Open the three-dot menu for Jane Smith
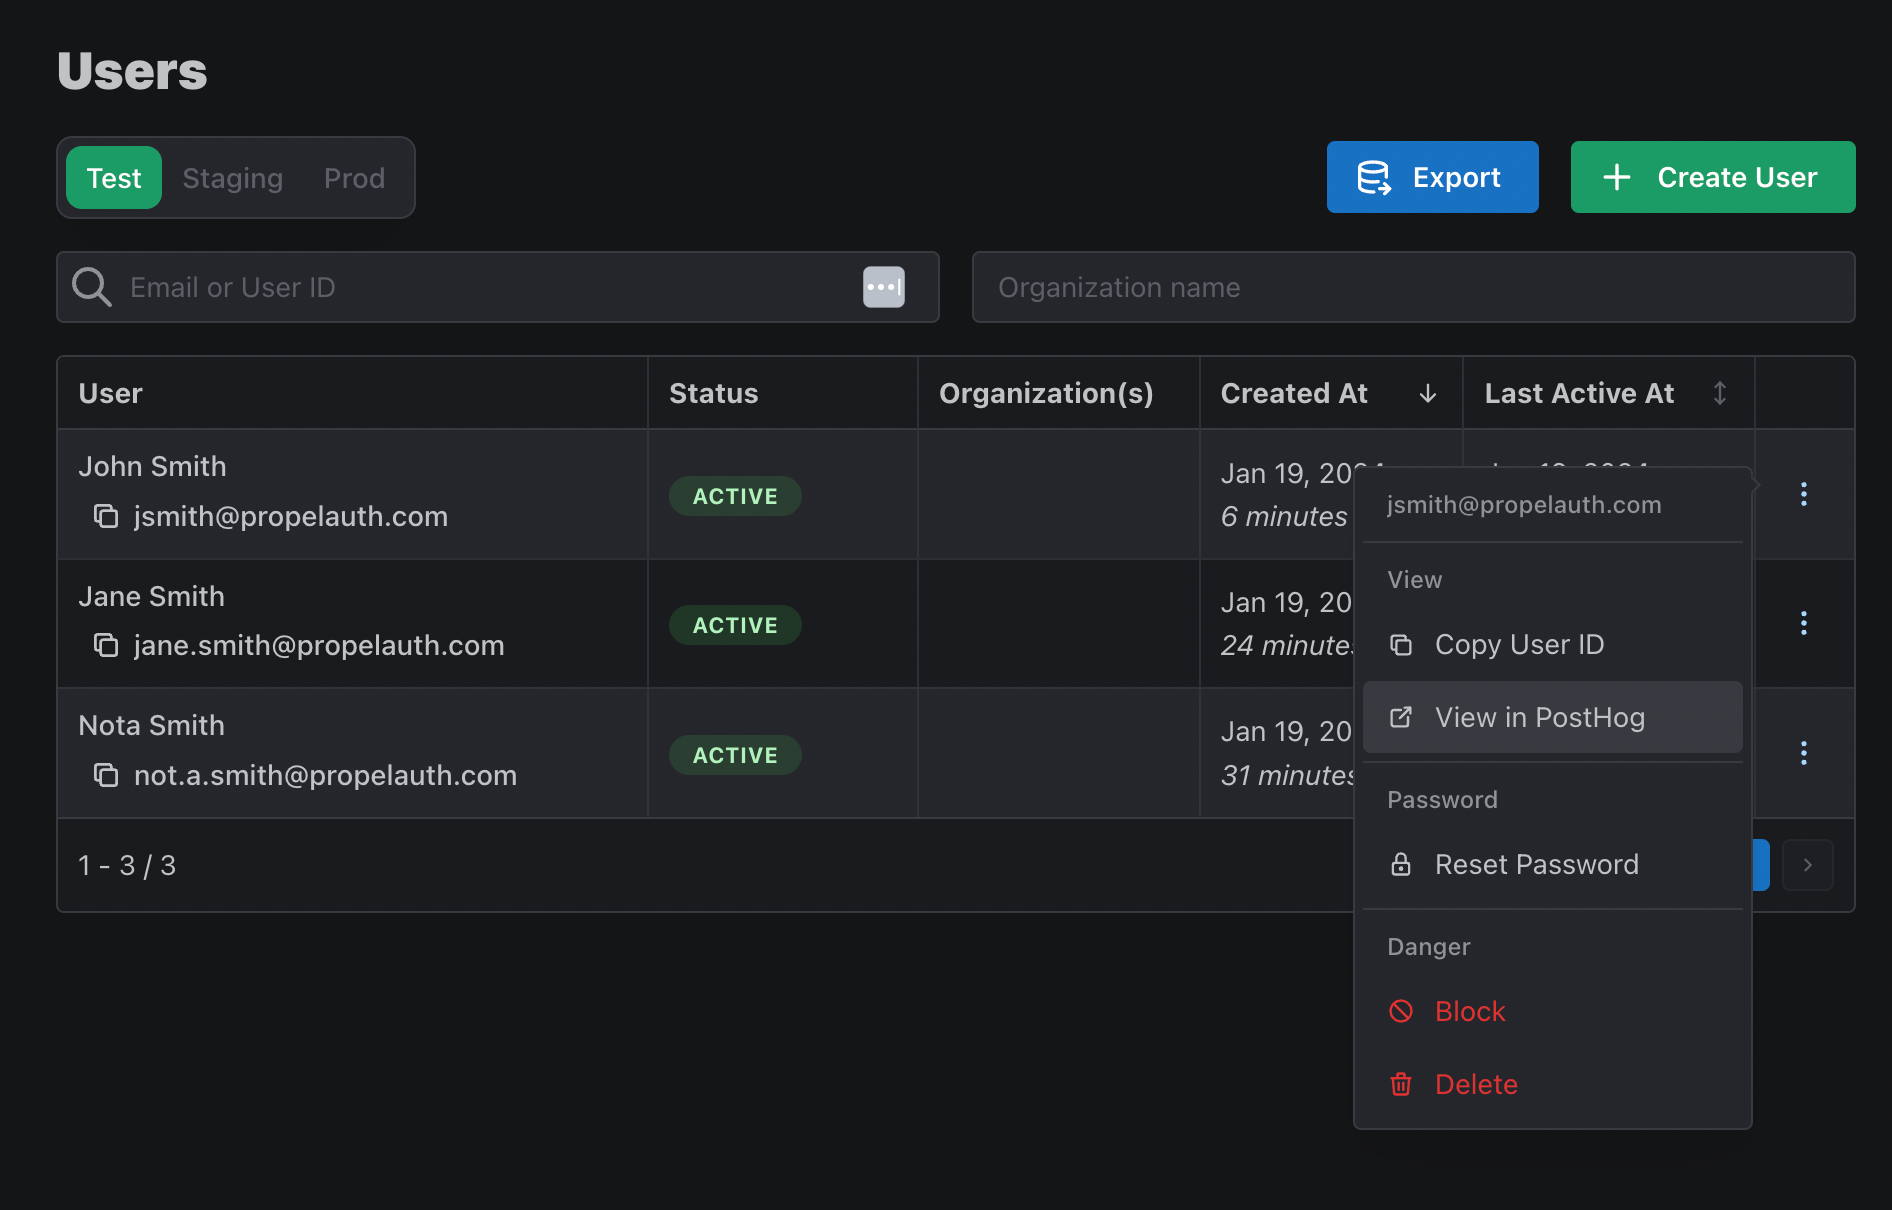This screenshot has width=1892, height=1210. [x=1804, y=623]
